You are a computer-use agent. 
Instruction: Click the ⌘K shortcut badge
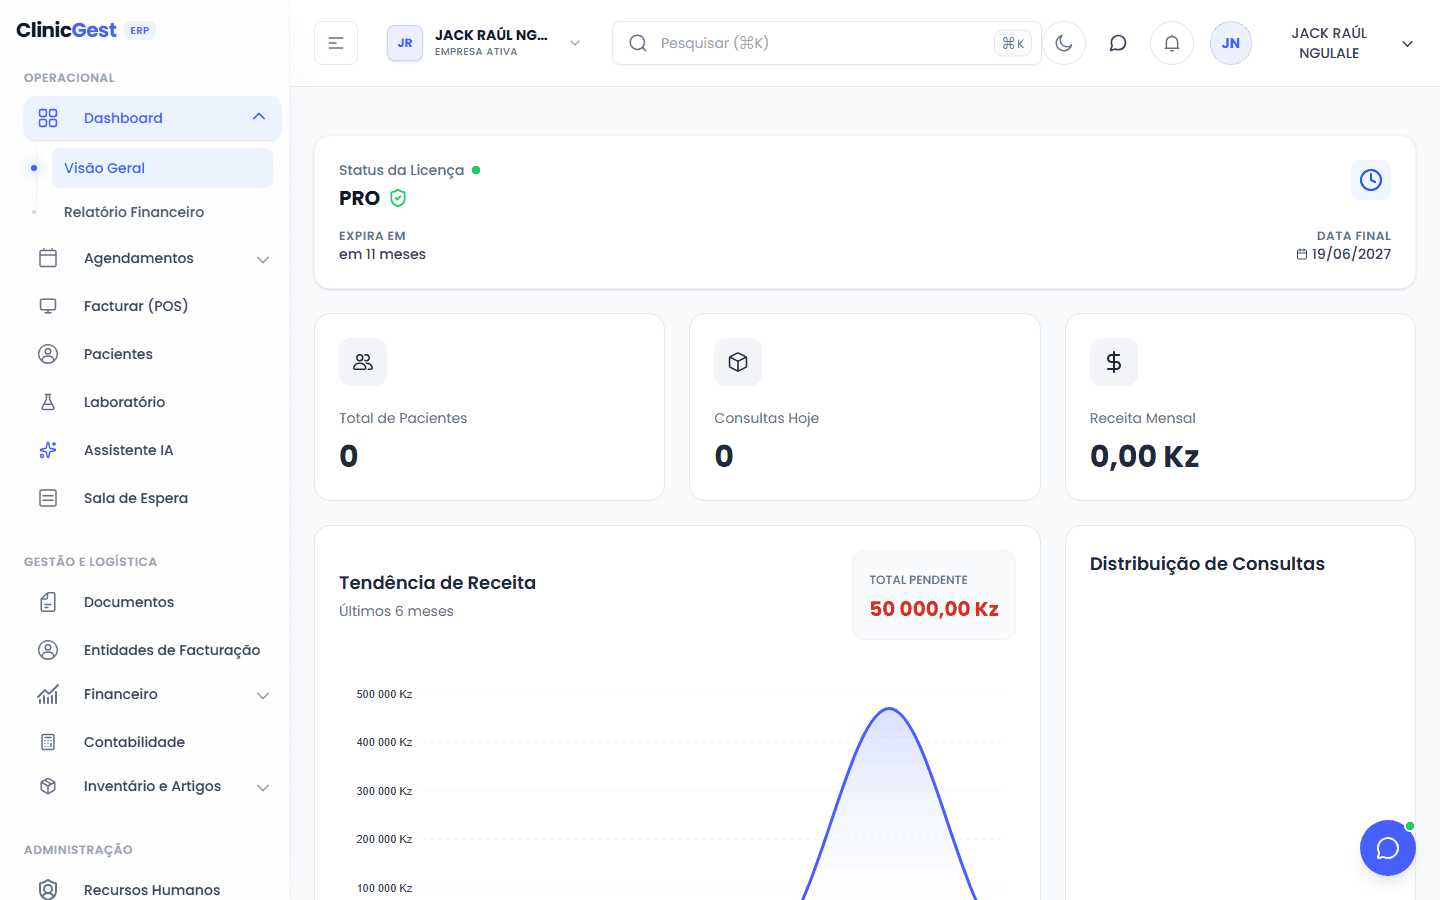coord(1013,43)
